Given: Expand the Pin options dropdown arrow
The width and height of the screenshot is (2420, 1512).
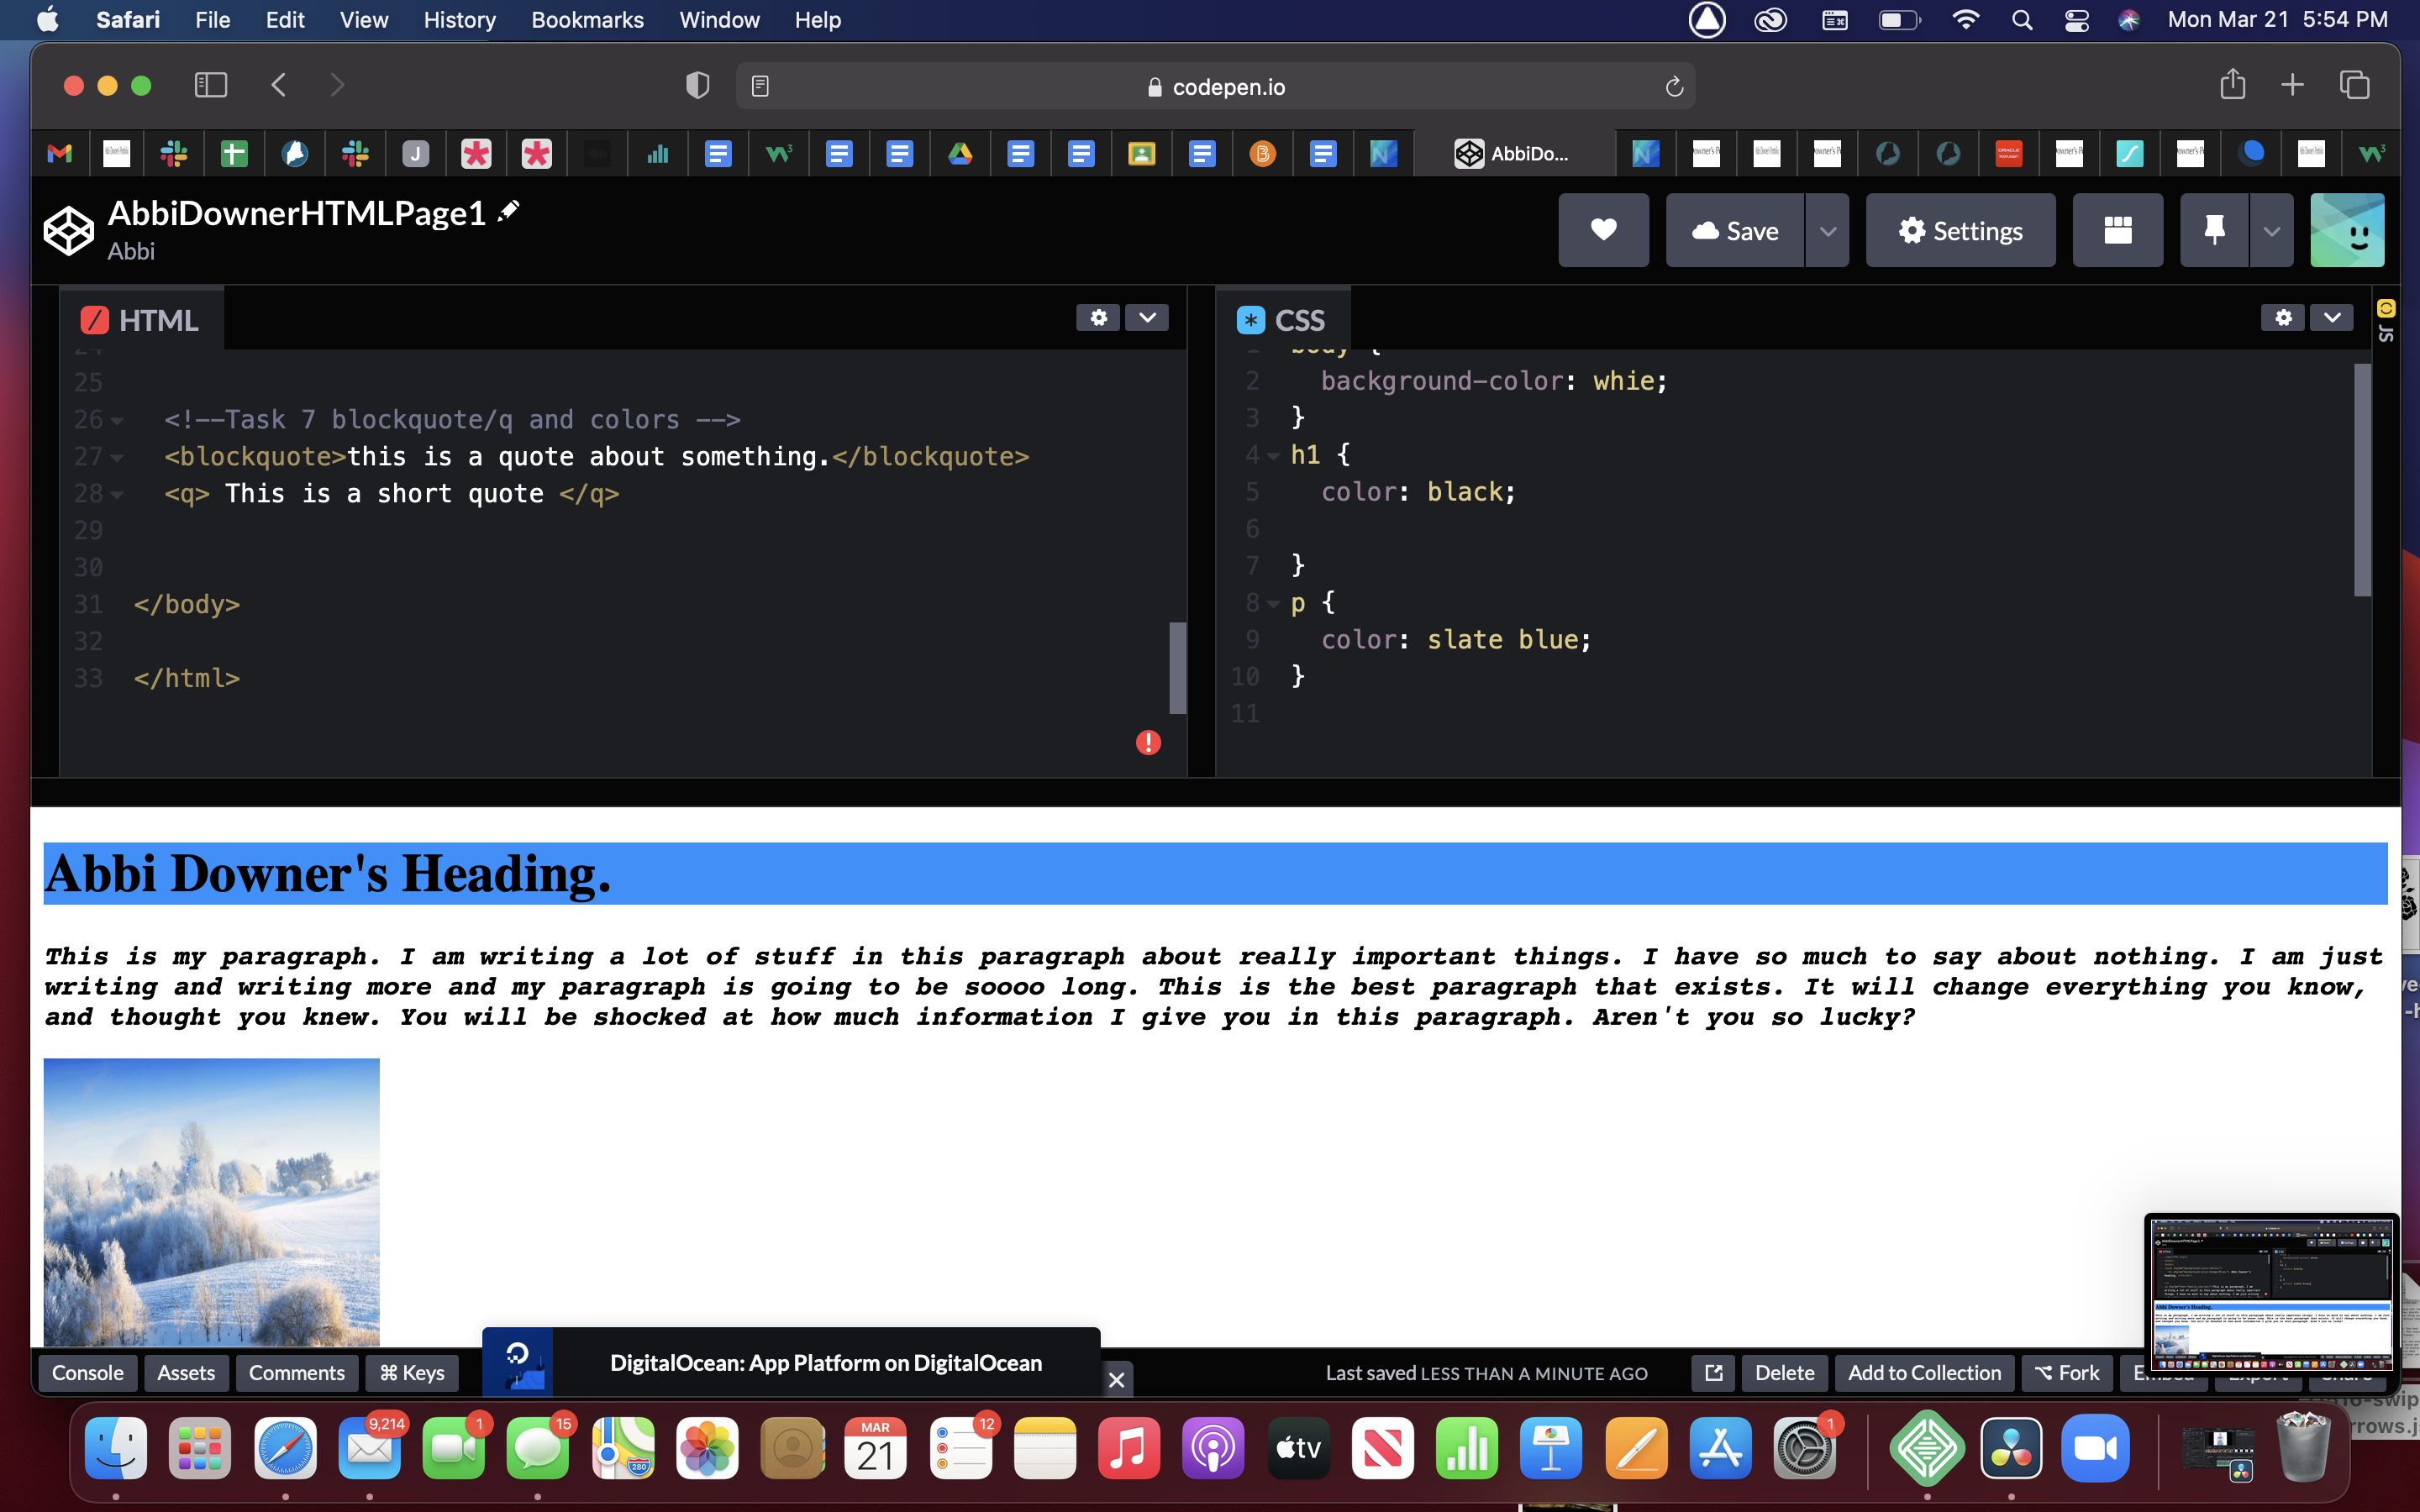Looking at the screenshot, I should tap(2271, 231).
